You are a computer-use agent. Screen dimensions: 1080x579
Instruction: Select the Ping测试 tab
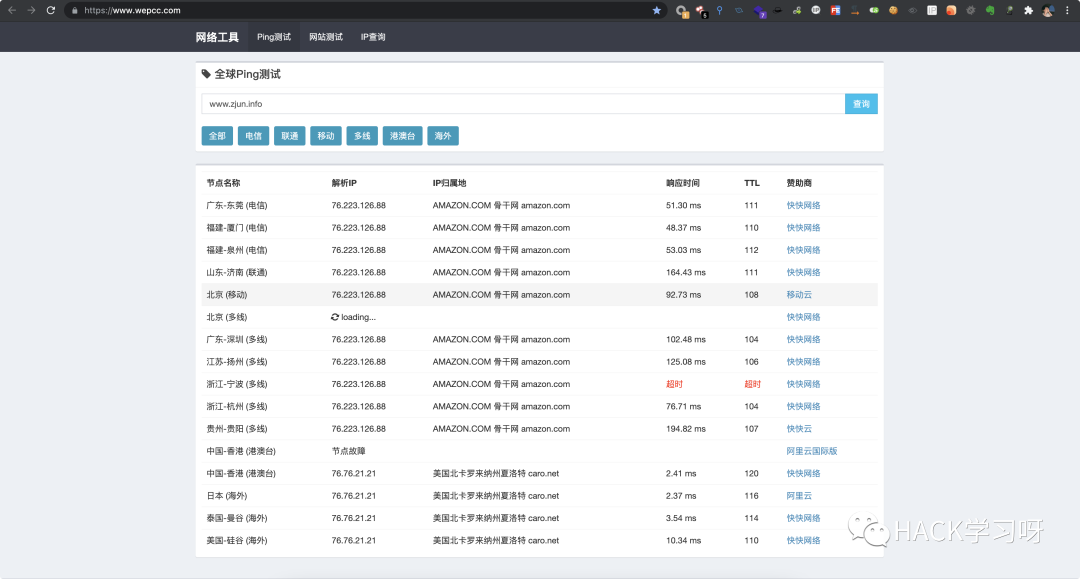click(x=274, y=37)
